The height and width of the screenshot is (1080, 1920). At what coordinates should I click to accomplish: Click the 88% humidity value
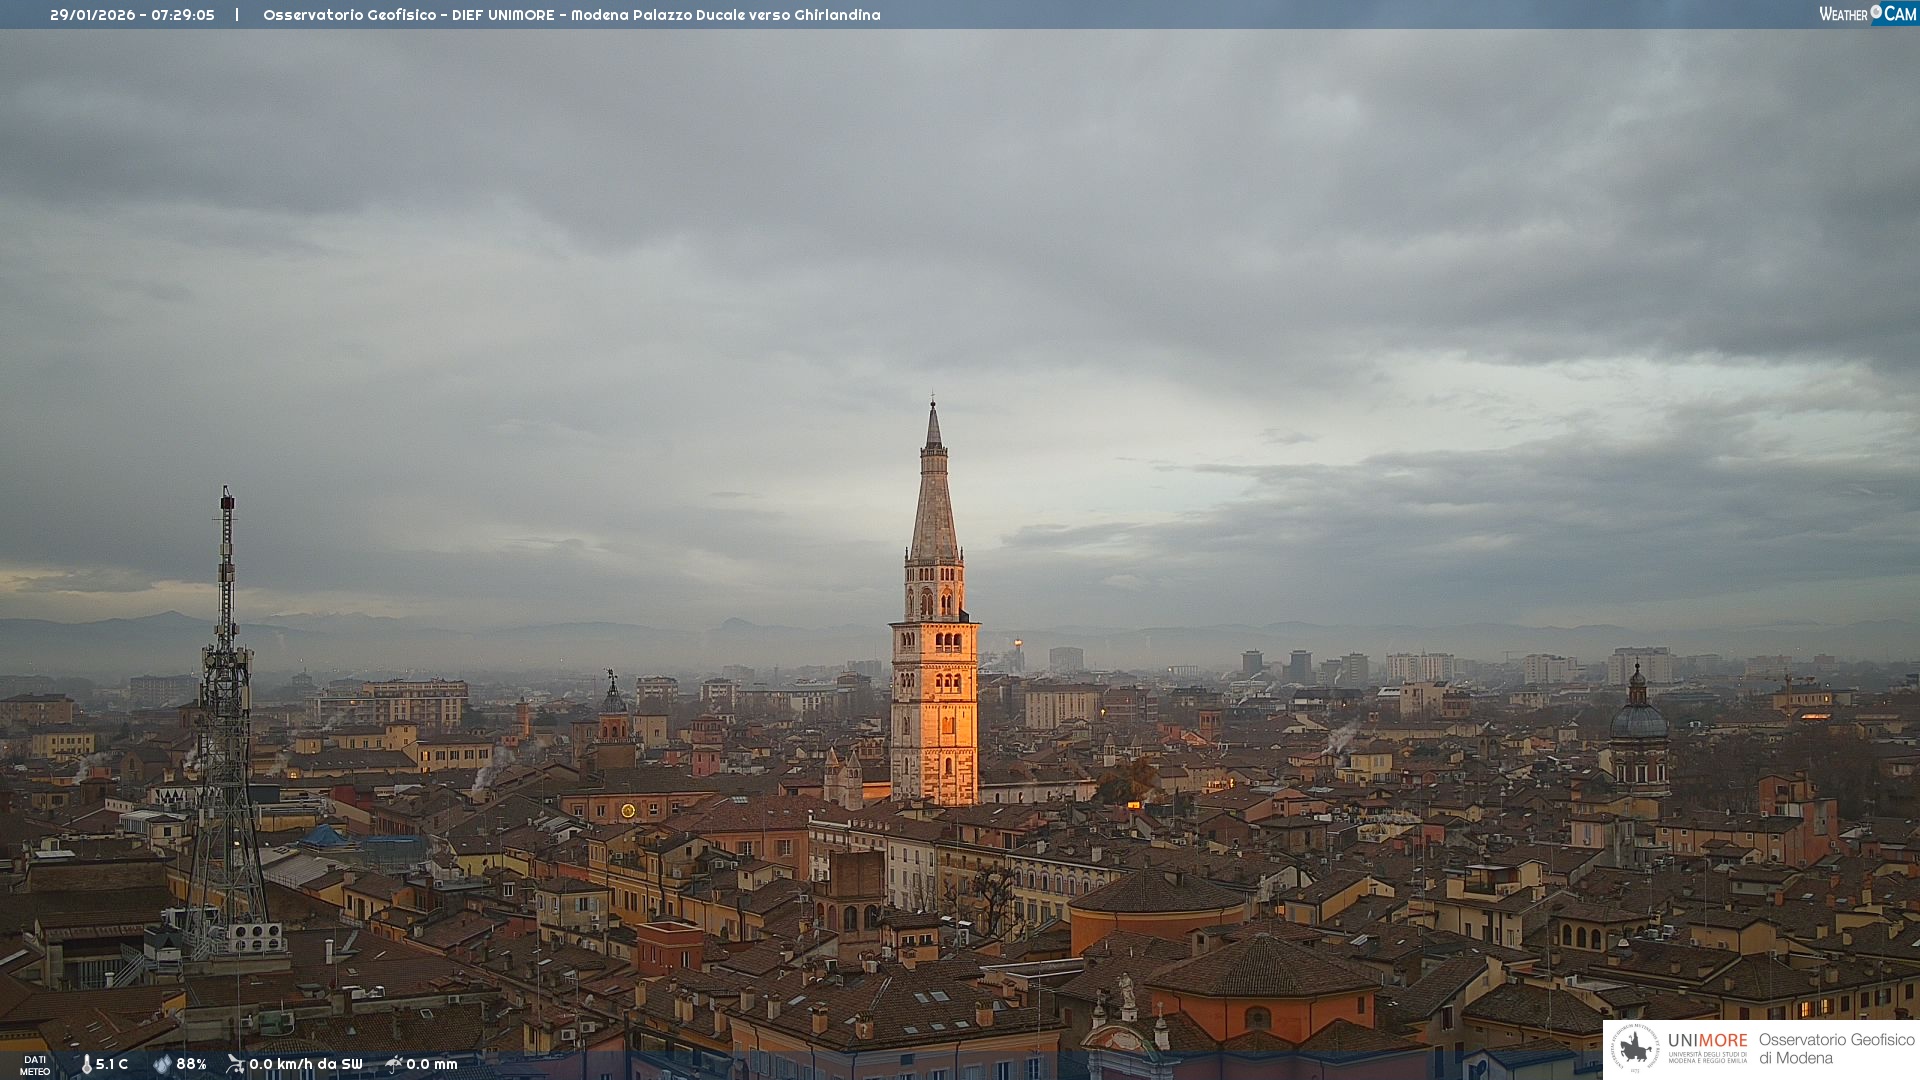tap(191, 1064)
